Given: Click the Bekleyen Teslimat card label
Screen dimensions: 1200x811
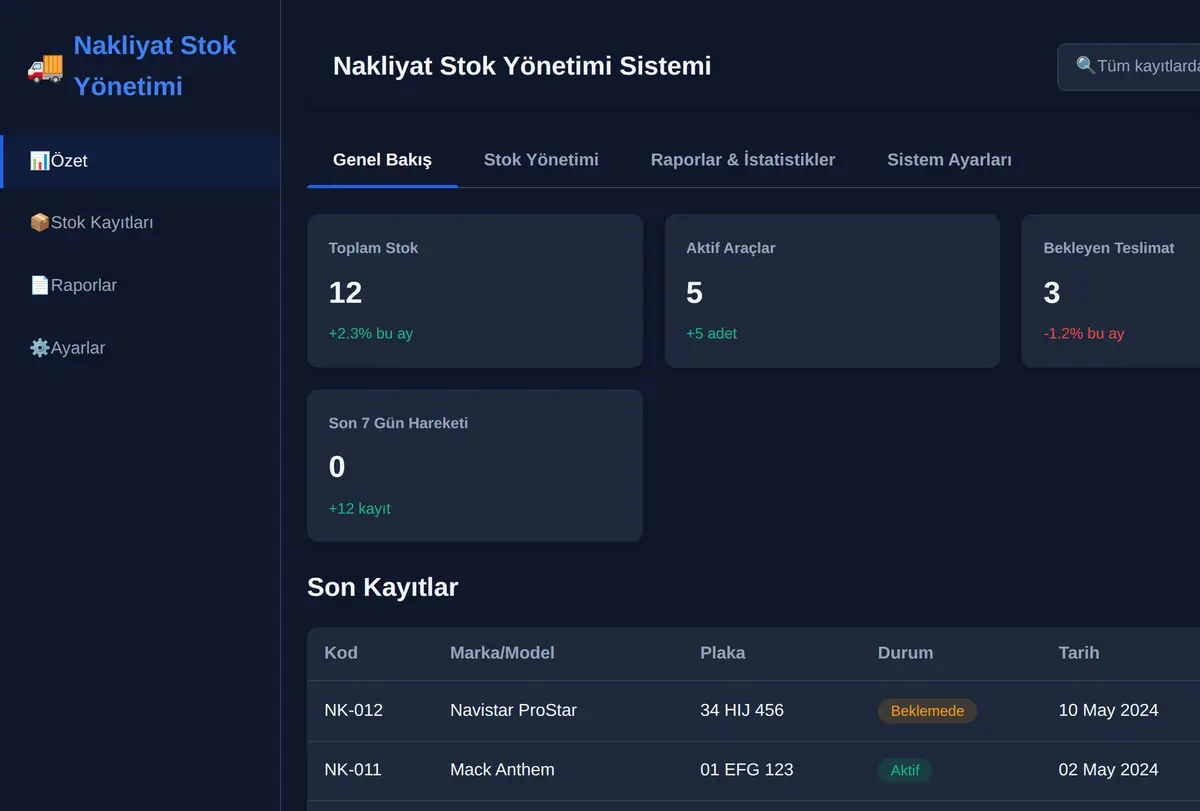Looking at the screenshot, I should 1108,248.
